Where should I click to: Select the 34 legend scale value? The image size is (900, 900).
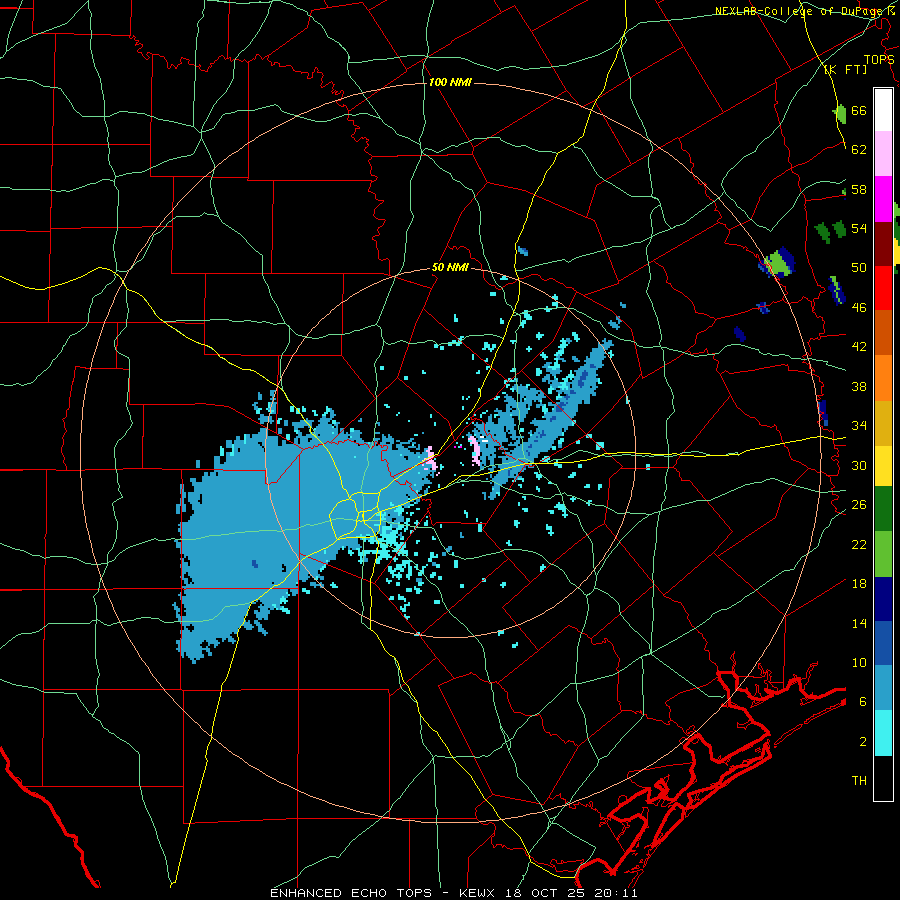click(x=859, y=425)
